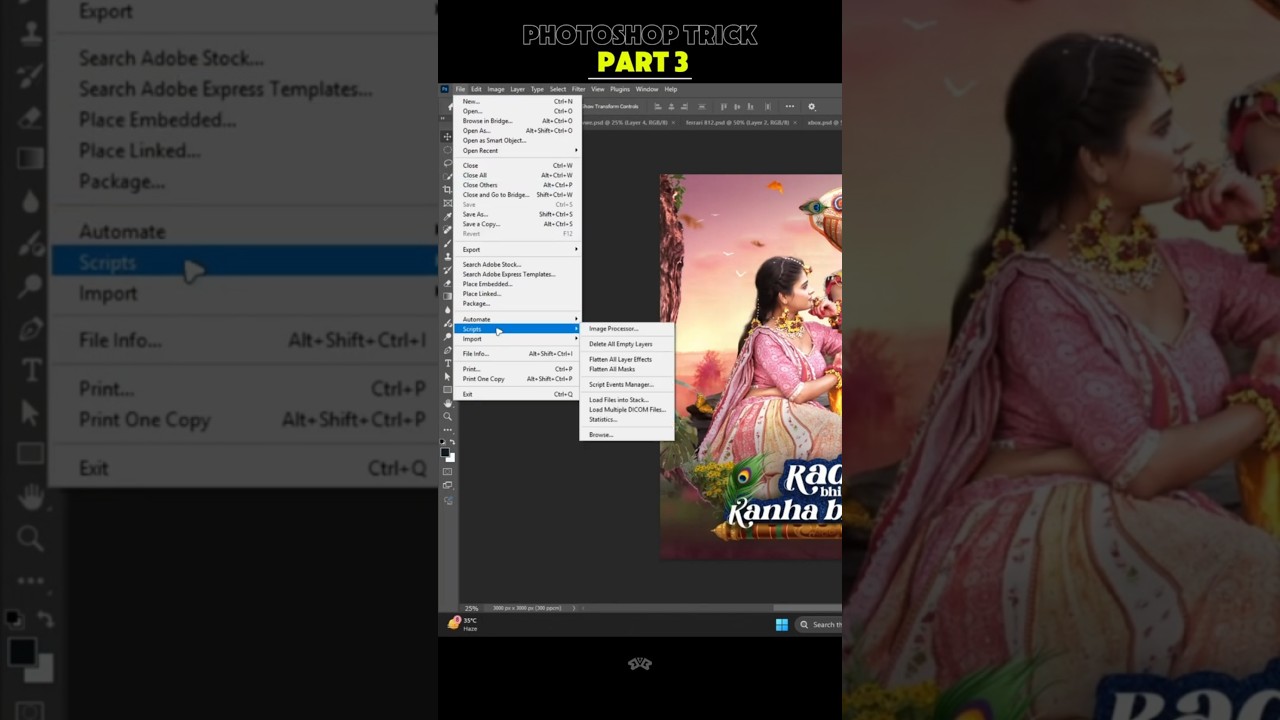
Task: Choose Load Files into Stack...
Action: 627,400
